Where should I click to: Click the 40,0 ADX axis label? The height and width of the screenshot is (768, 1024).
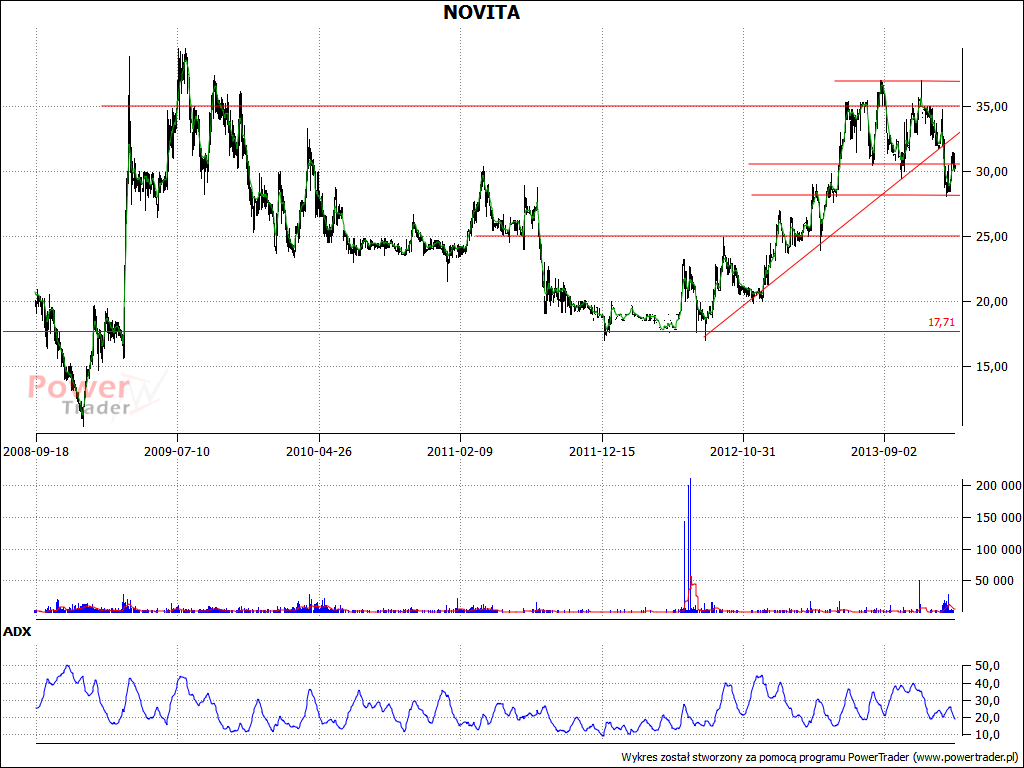(988, 684)
